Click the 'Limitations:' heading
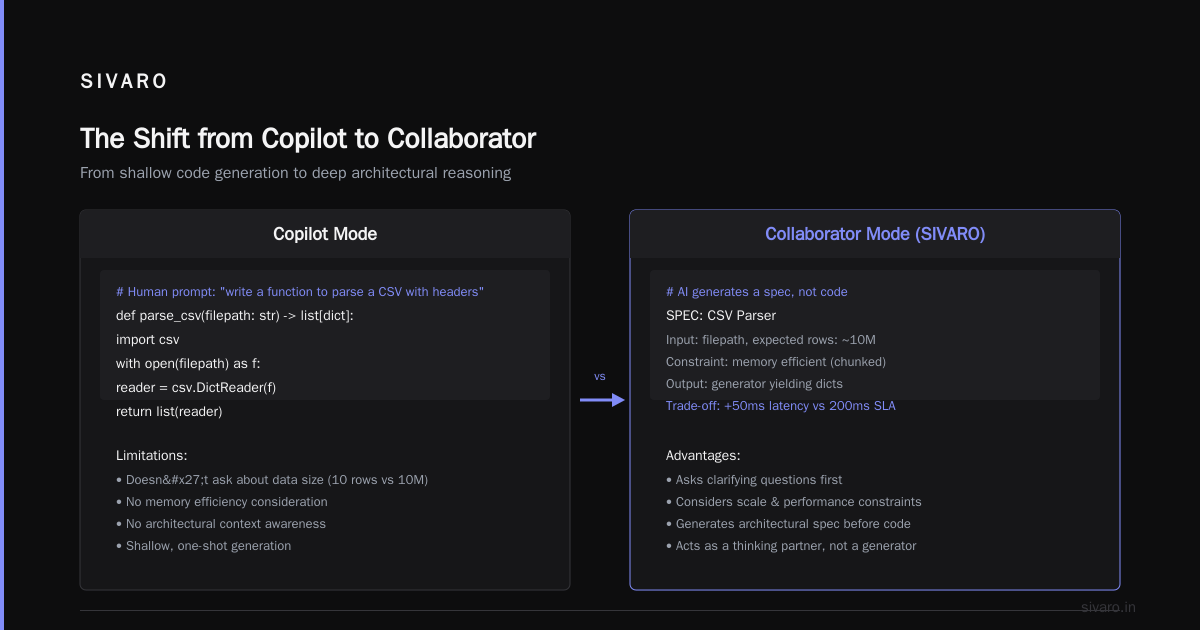The image size is (1200, 630). [x=152, y=455]
